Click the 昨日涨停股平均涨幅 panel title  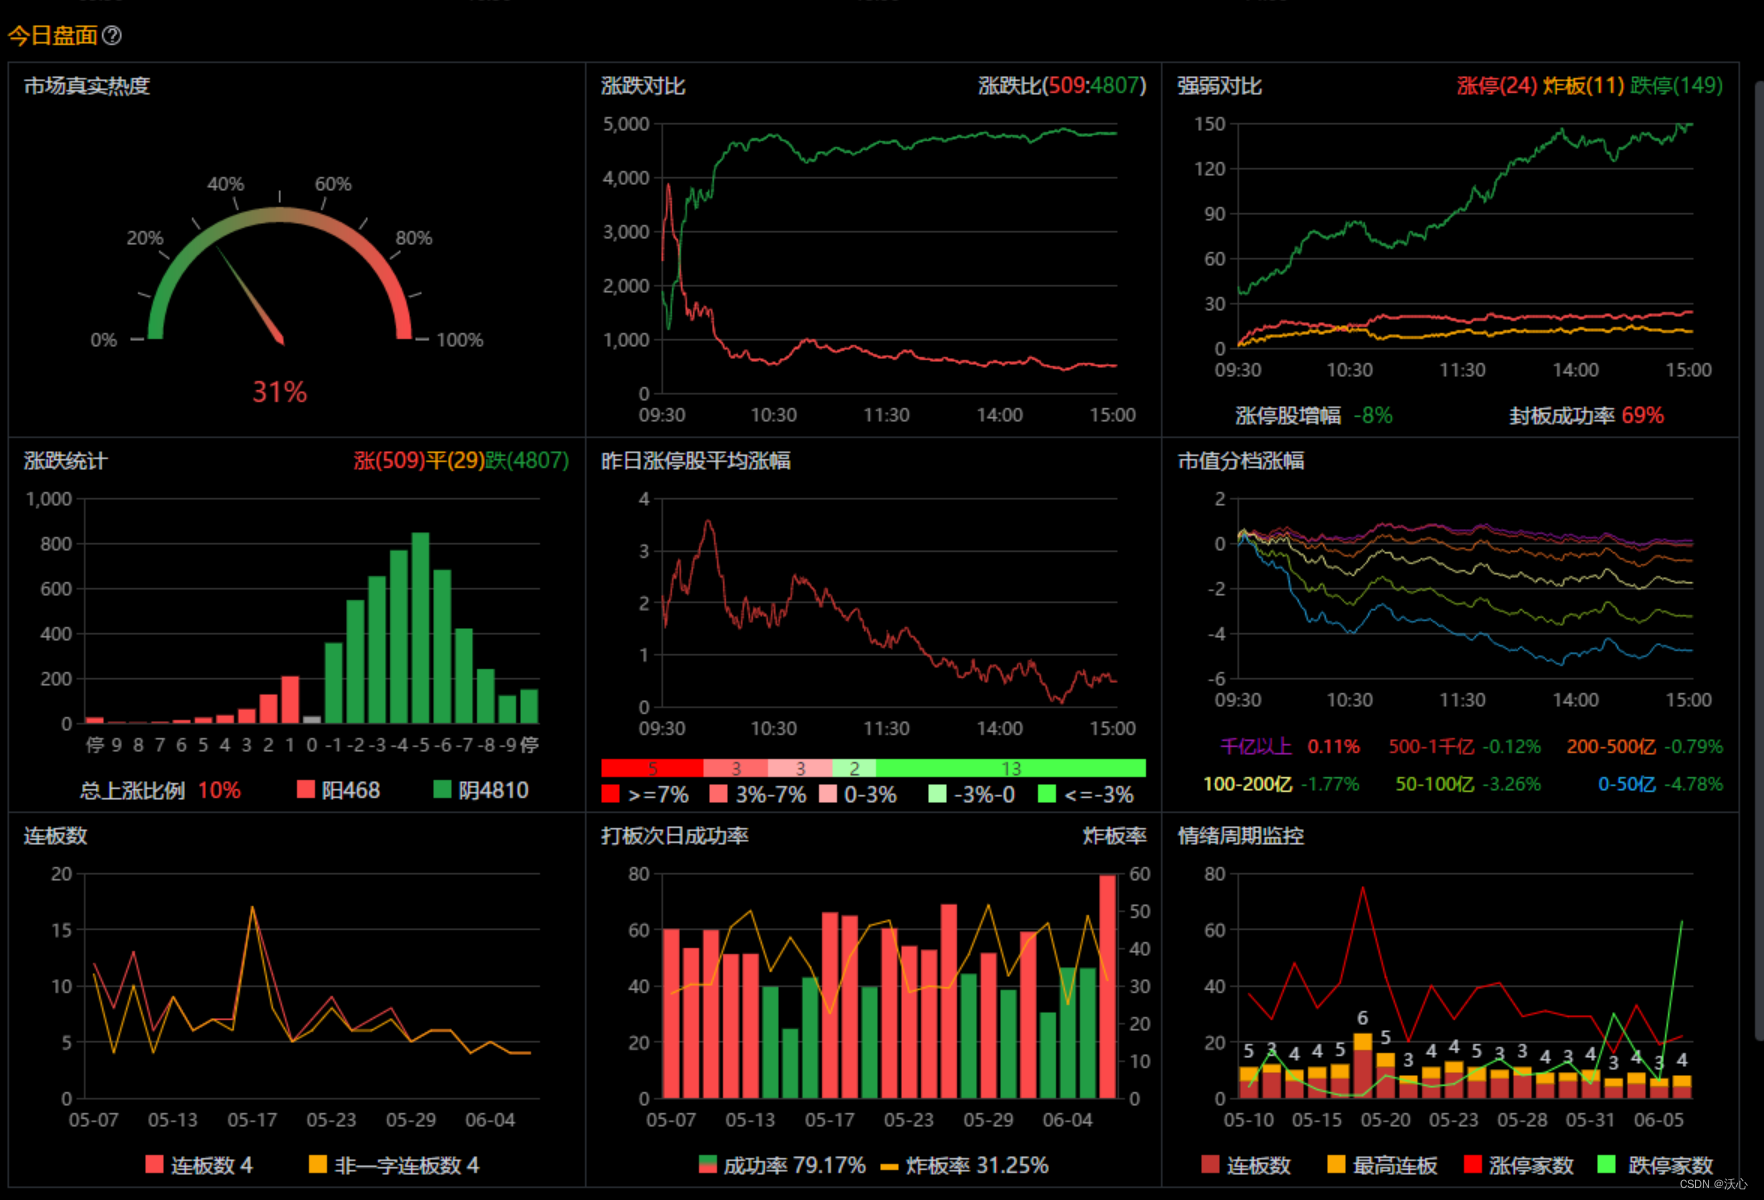(696, 460)
